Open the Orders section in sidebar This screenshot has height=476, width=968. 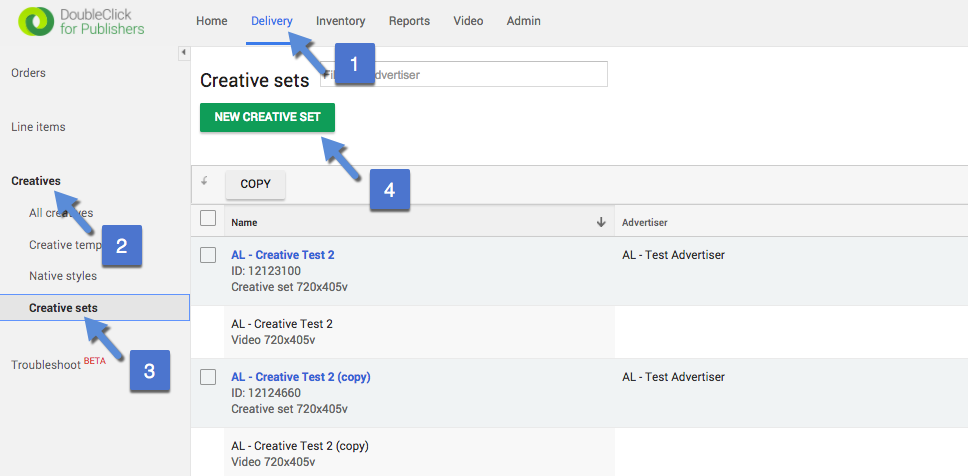pos(28,73)
